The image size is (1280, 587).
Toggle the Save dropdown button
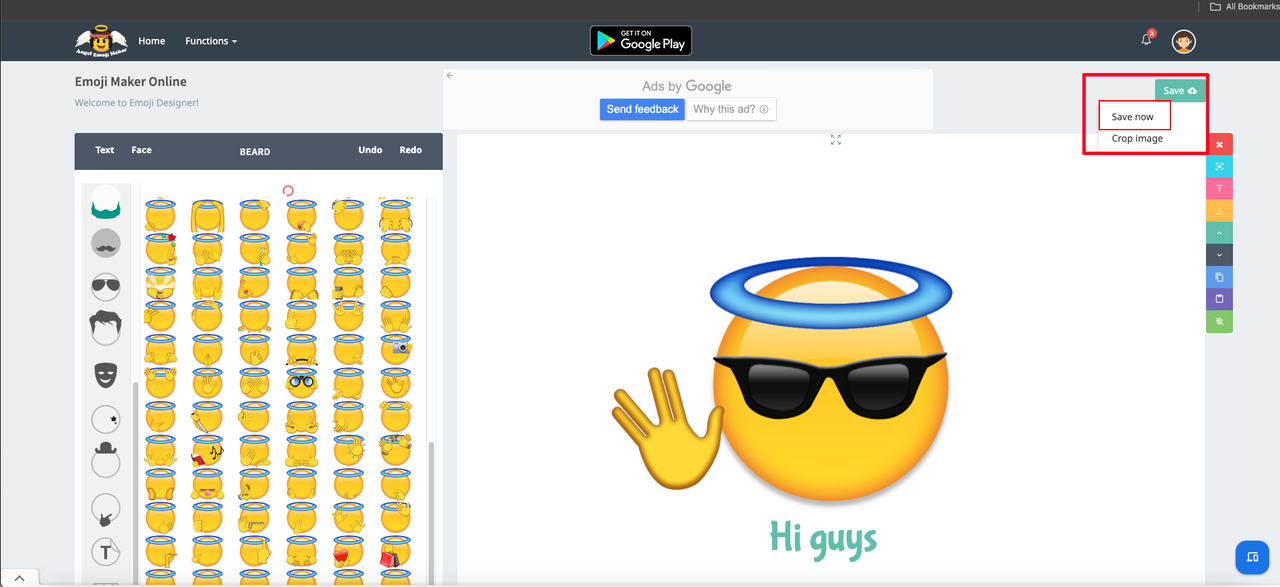tap(1180, 91)
